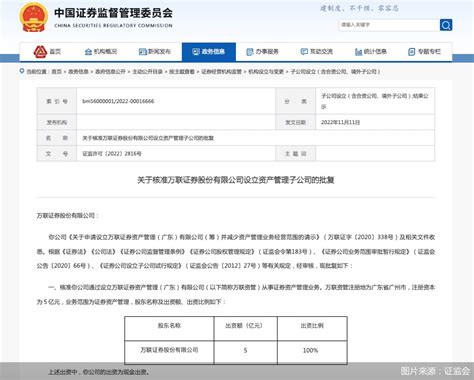Viewport: 474px width, 380px height.
Task: Go to 政务信息 in the breadcrumb
Action: pyautogui.click(x=78, y=71)
